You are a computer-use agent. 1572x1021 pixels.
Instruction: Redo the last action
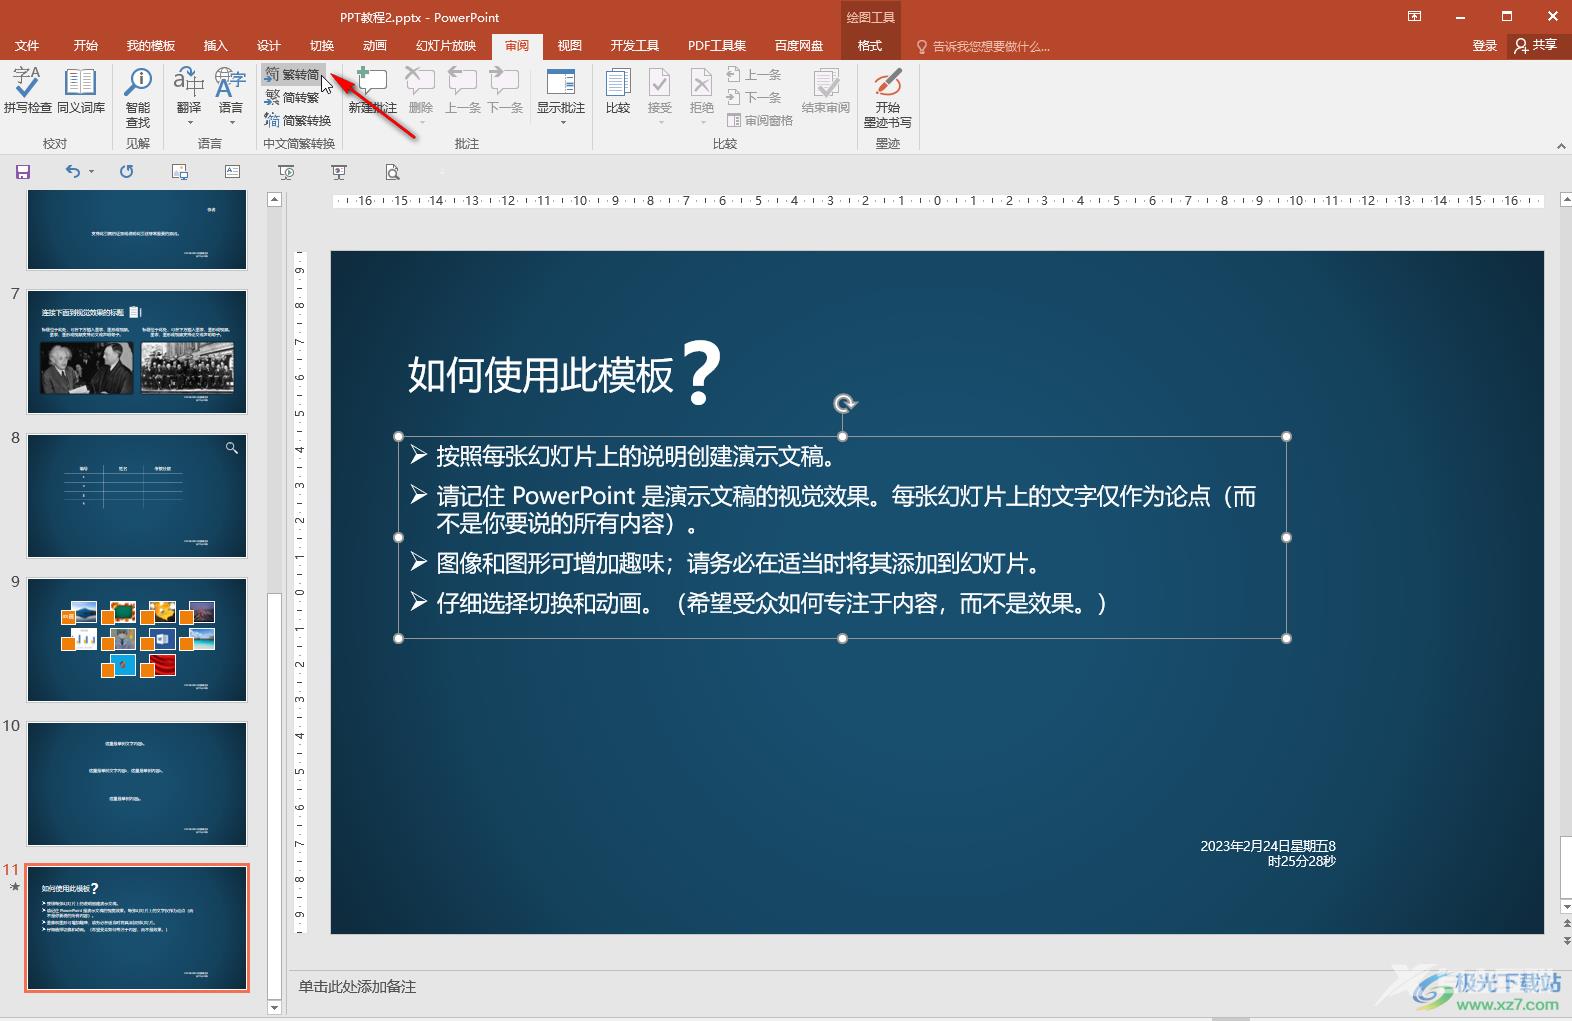pyautogui.click(x=126, y=172)
